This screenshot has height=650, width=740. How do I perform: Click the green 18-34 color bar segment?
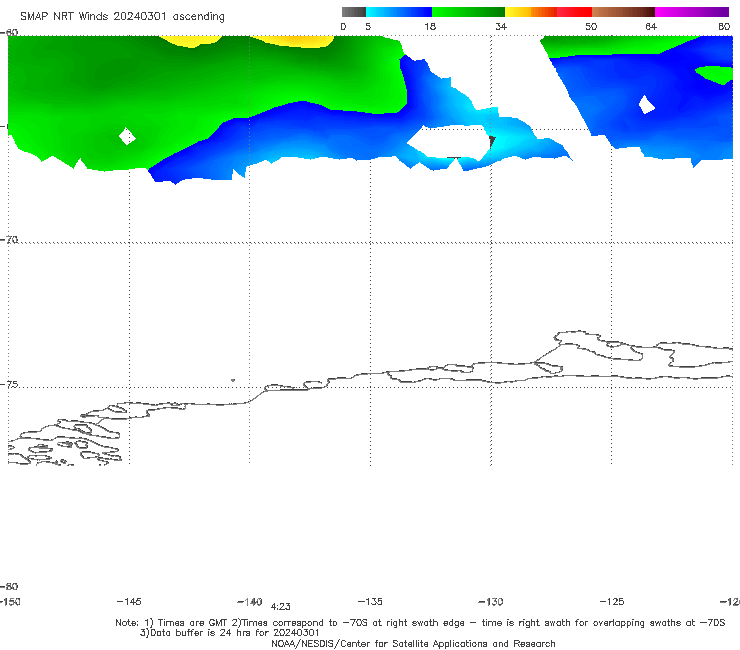click(x=468, y=12)
